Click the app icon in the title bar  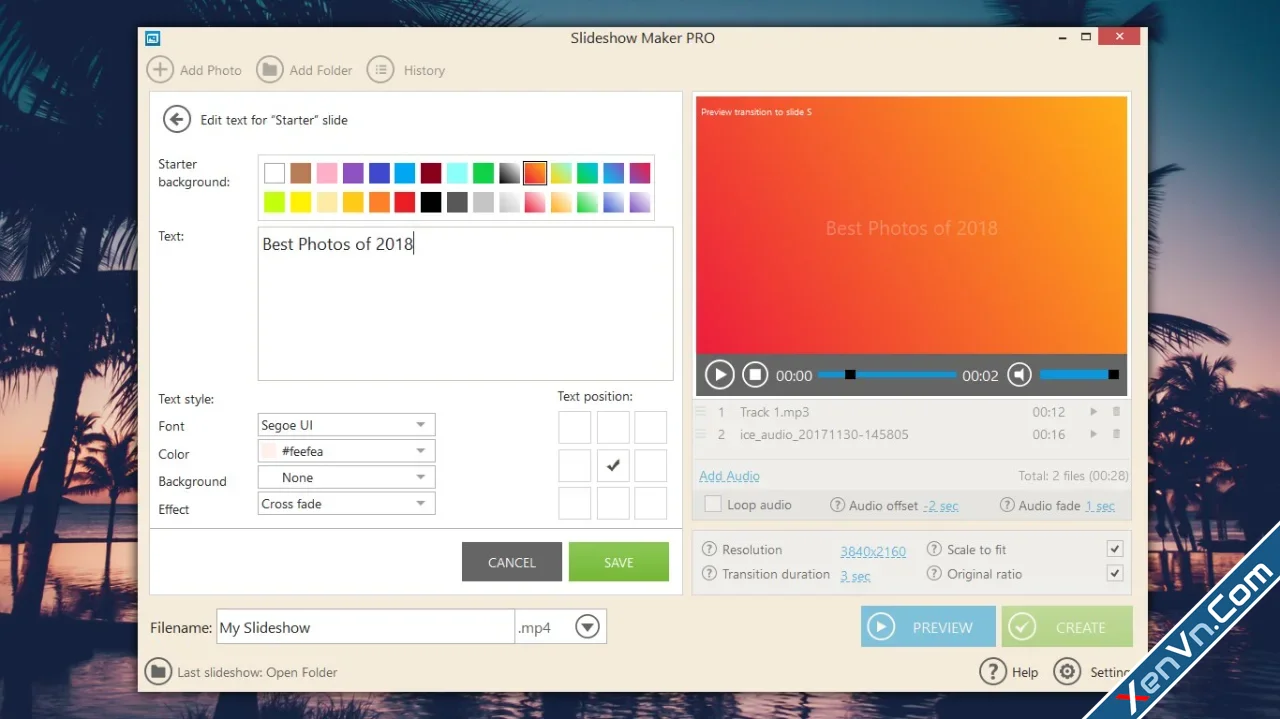tap(153, 39)
